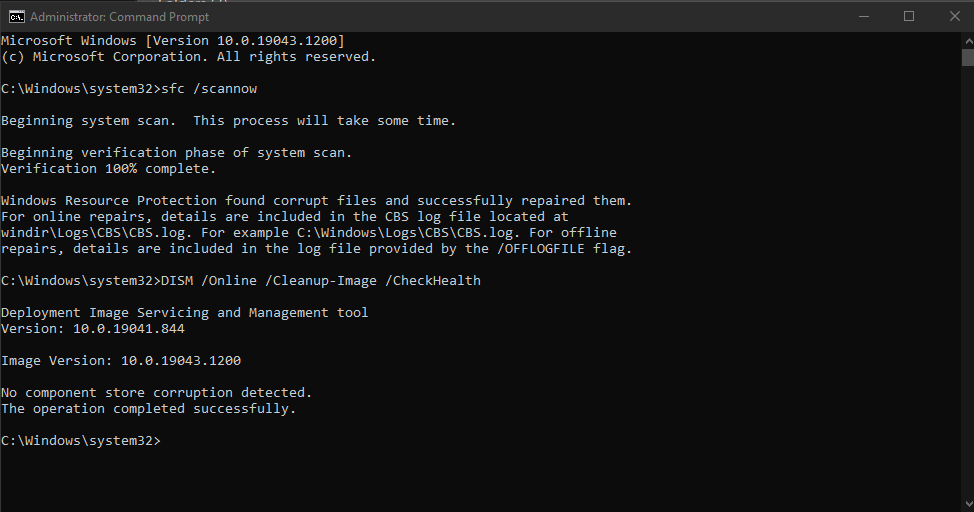This screenshot has width=974, height=512.
Task: Close the Administrator Command Prompt window
Action: (x=955, y=17)
